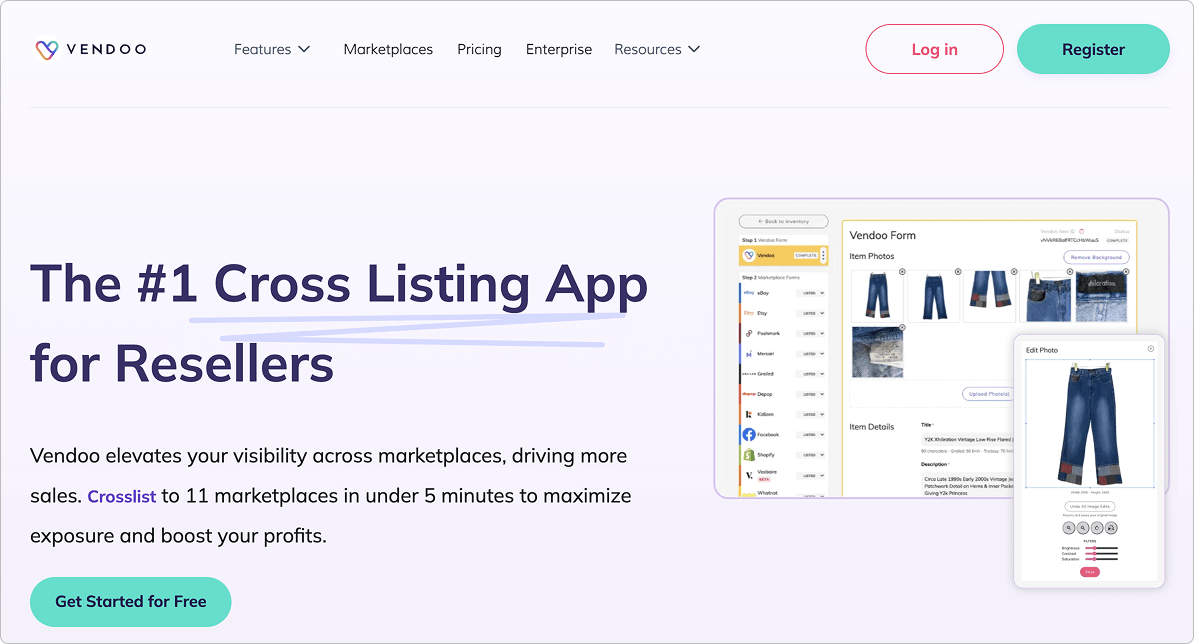This screenshot has width=1194, height=644.
Task: Expand the Shopify Listed status dropdown
Action: (x=811, y=455)
